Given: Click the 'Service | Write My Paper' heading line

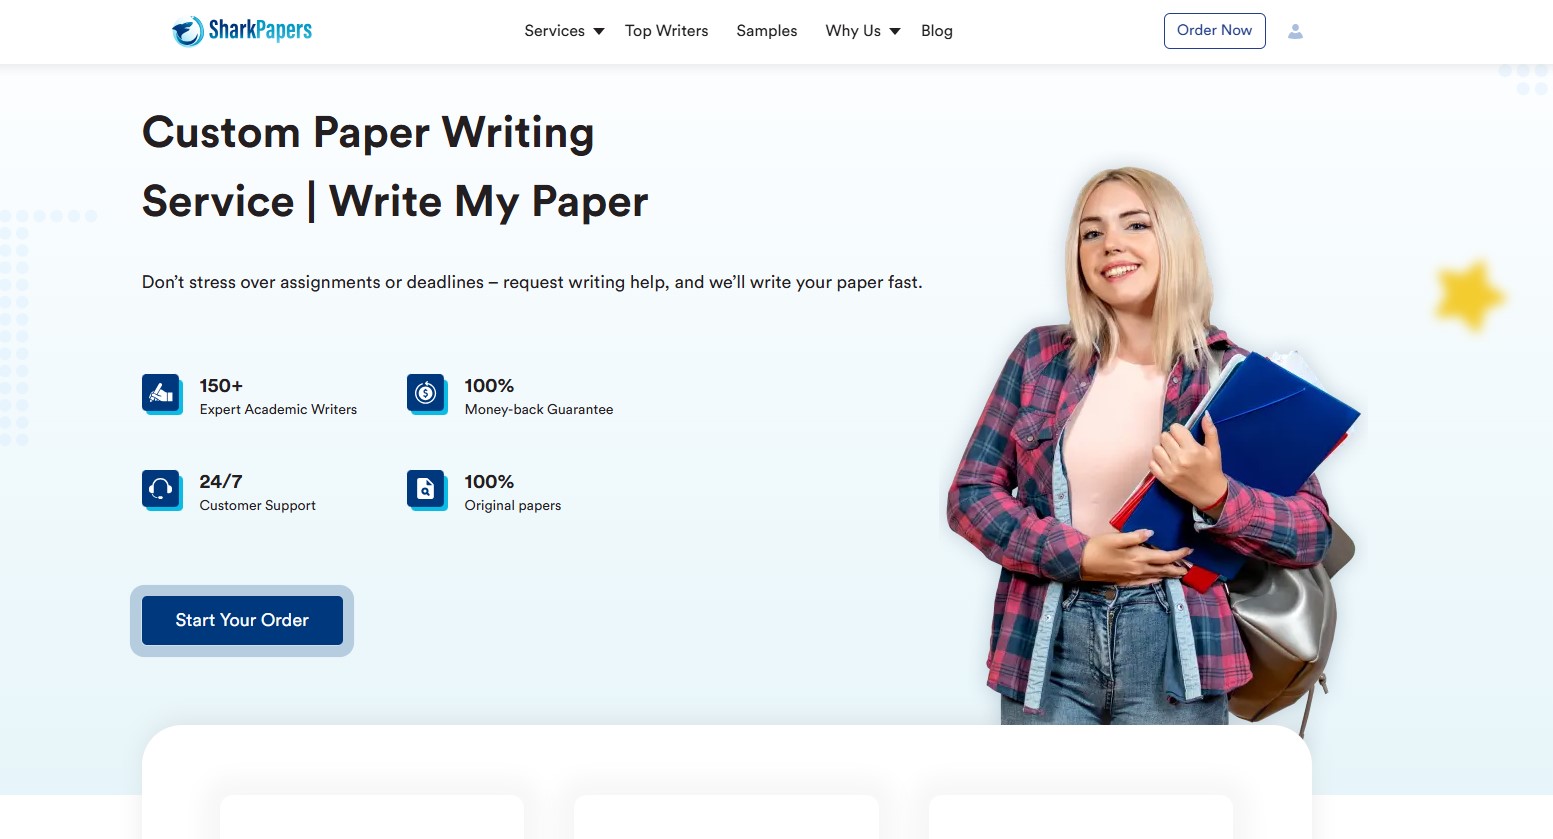Looking at the screenshot, I should click(395, 202).
